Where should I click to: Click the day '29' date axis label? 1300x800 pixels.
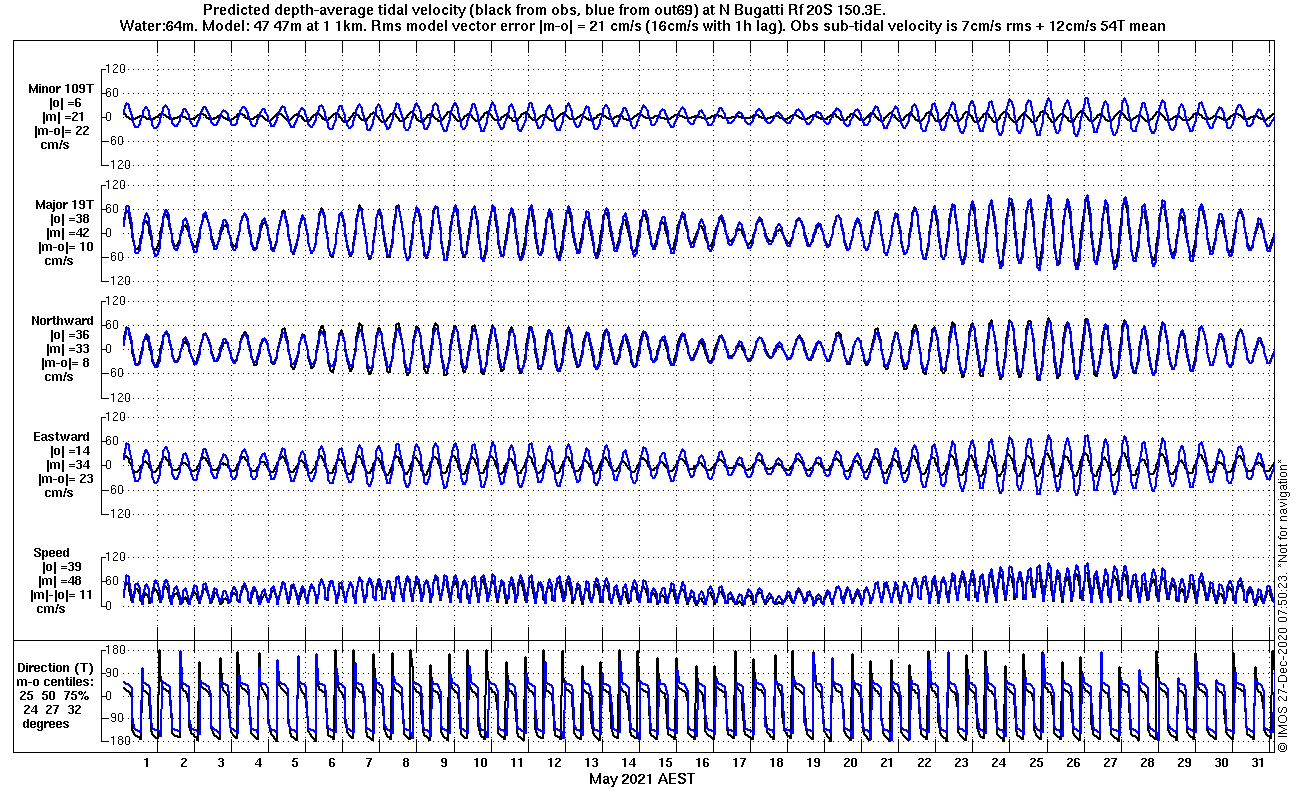point(1183,763)
